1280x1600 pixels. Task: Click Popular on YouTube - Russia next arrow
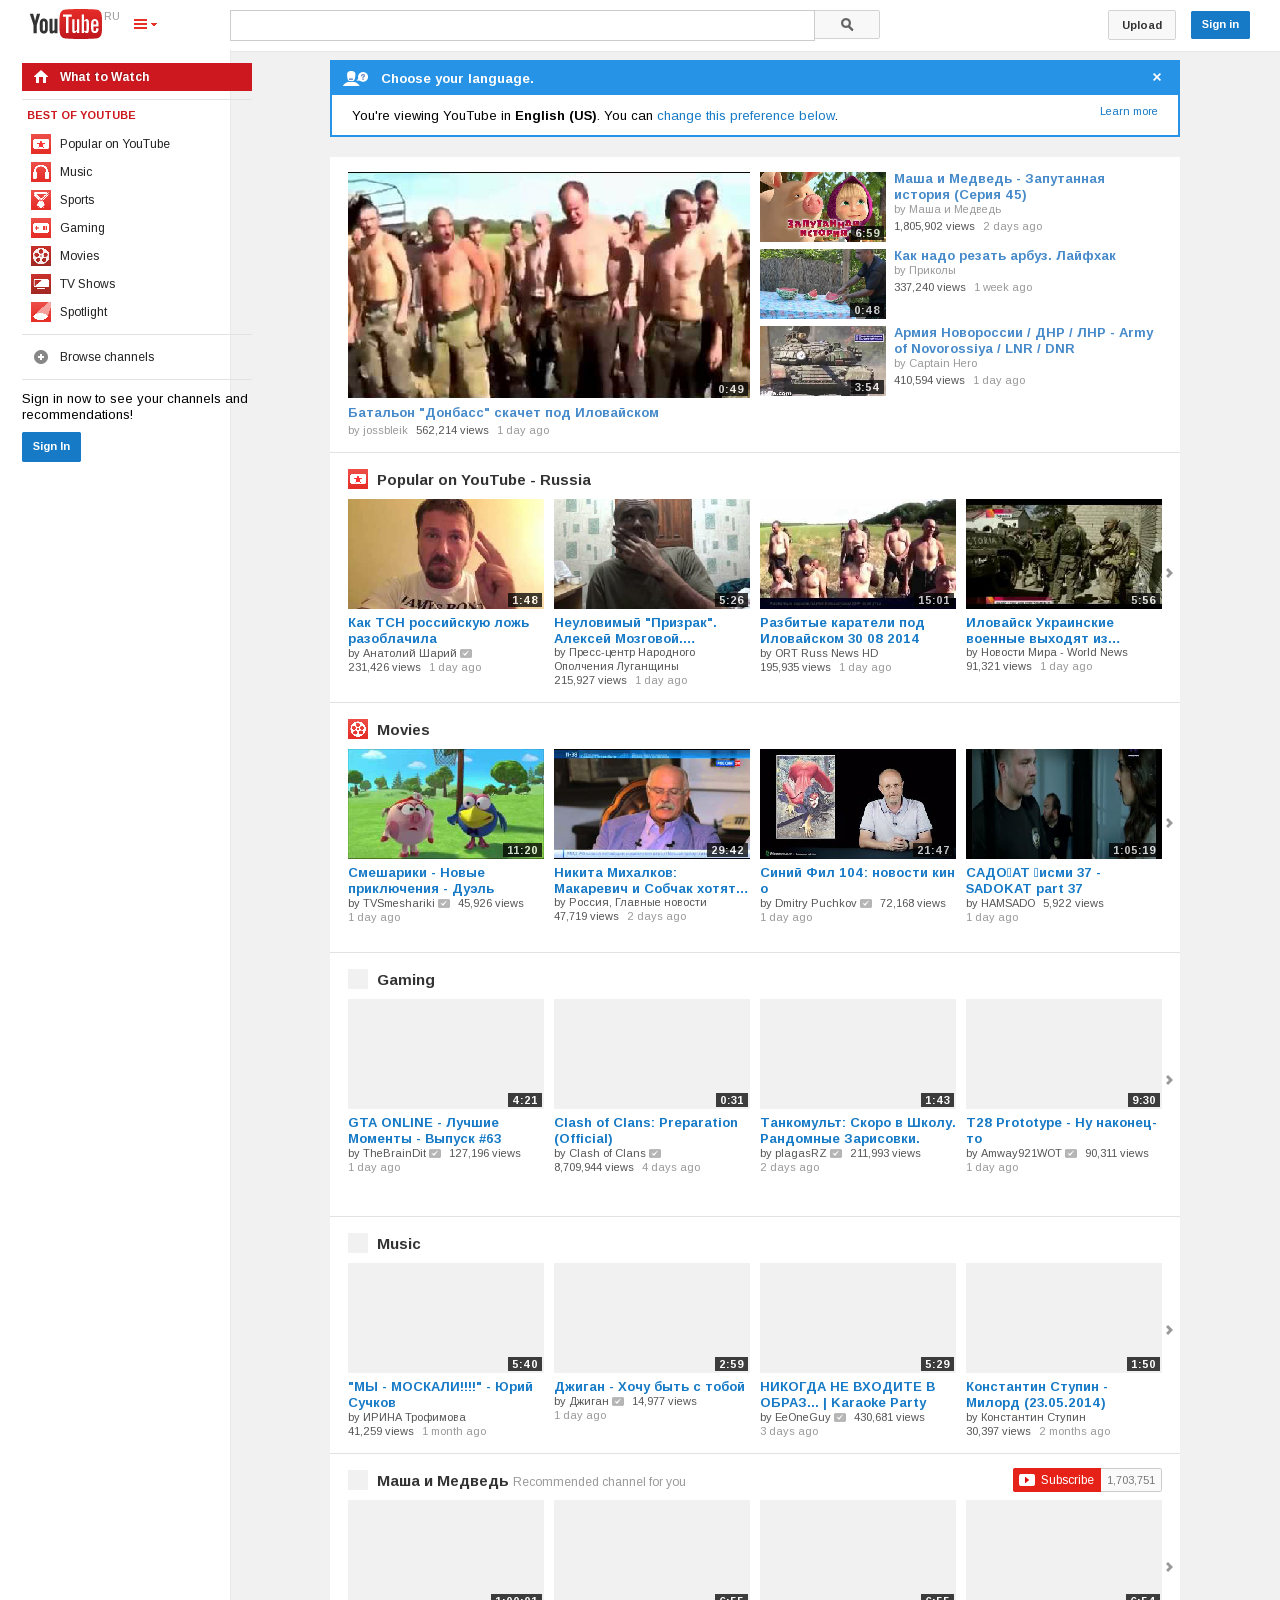(1169, 573)
